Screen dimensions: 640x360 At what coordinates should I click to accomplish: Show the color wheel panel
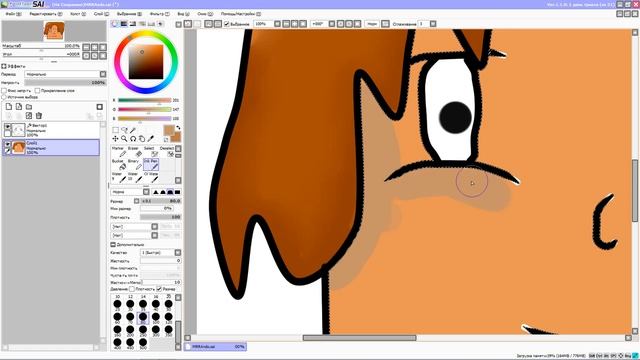point(115,24)
